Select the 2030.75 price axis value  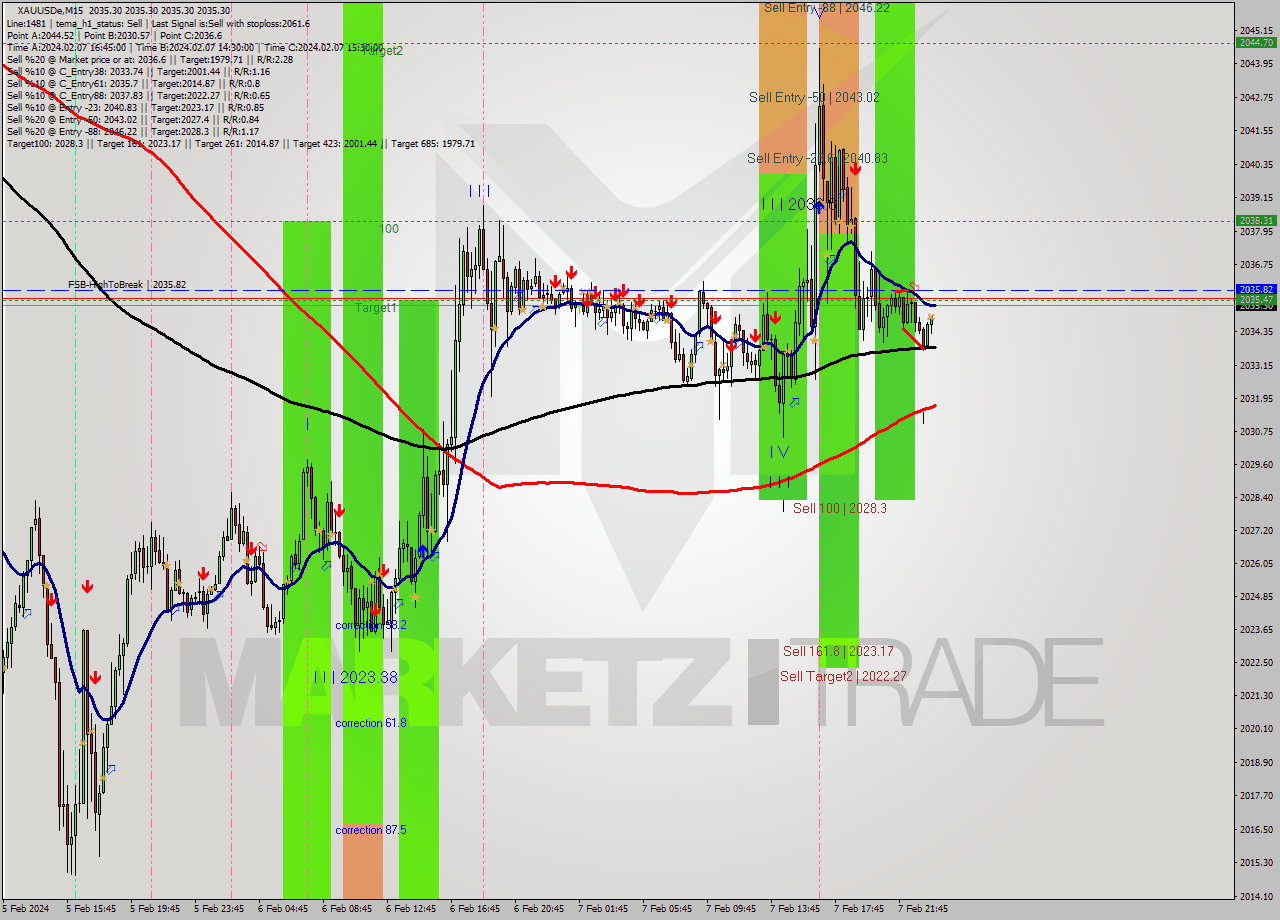[x=1256, y=431]
